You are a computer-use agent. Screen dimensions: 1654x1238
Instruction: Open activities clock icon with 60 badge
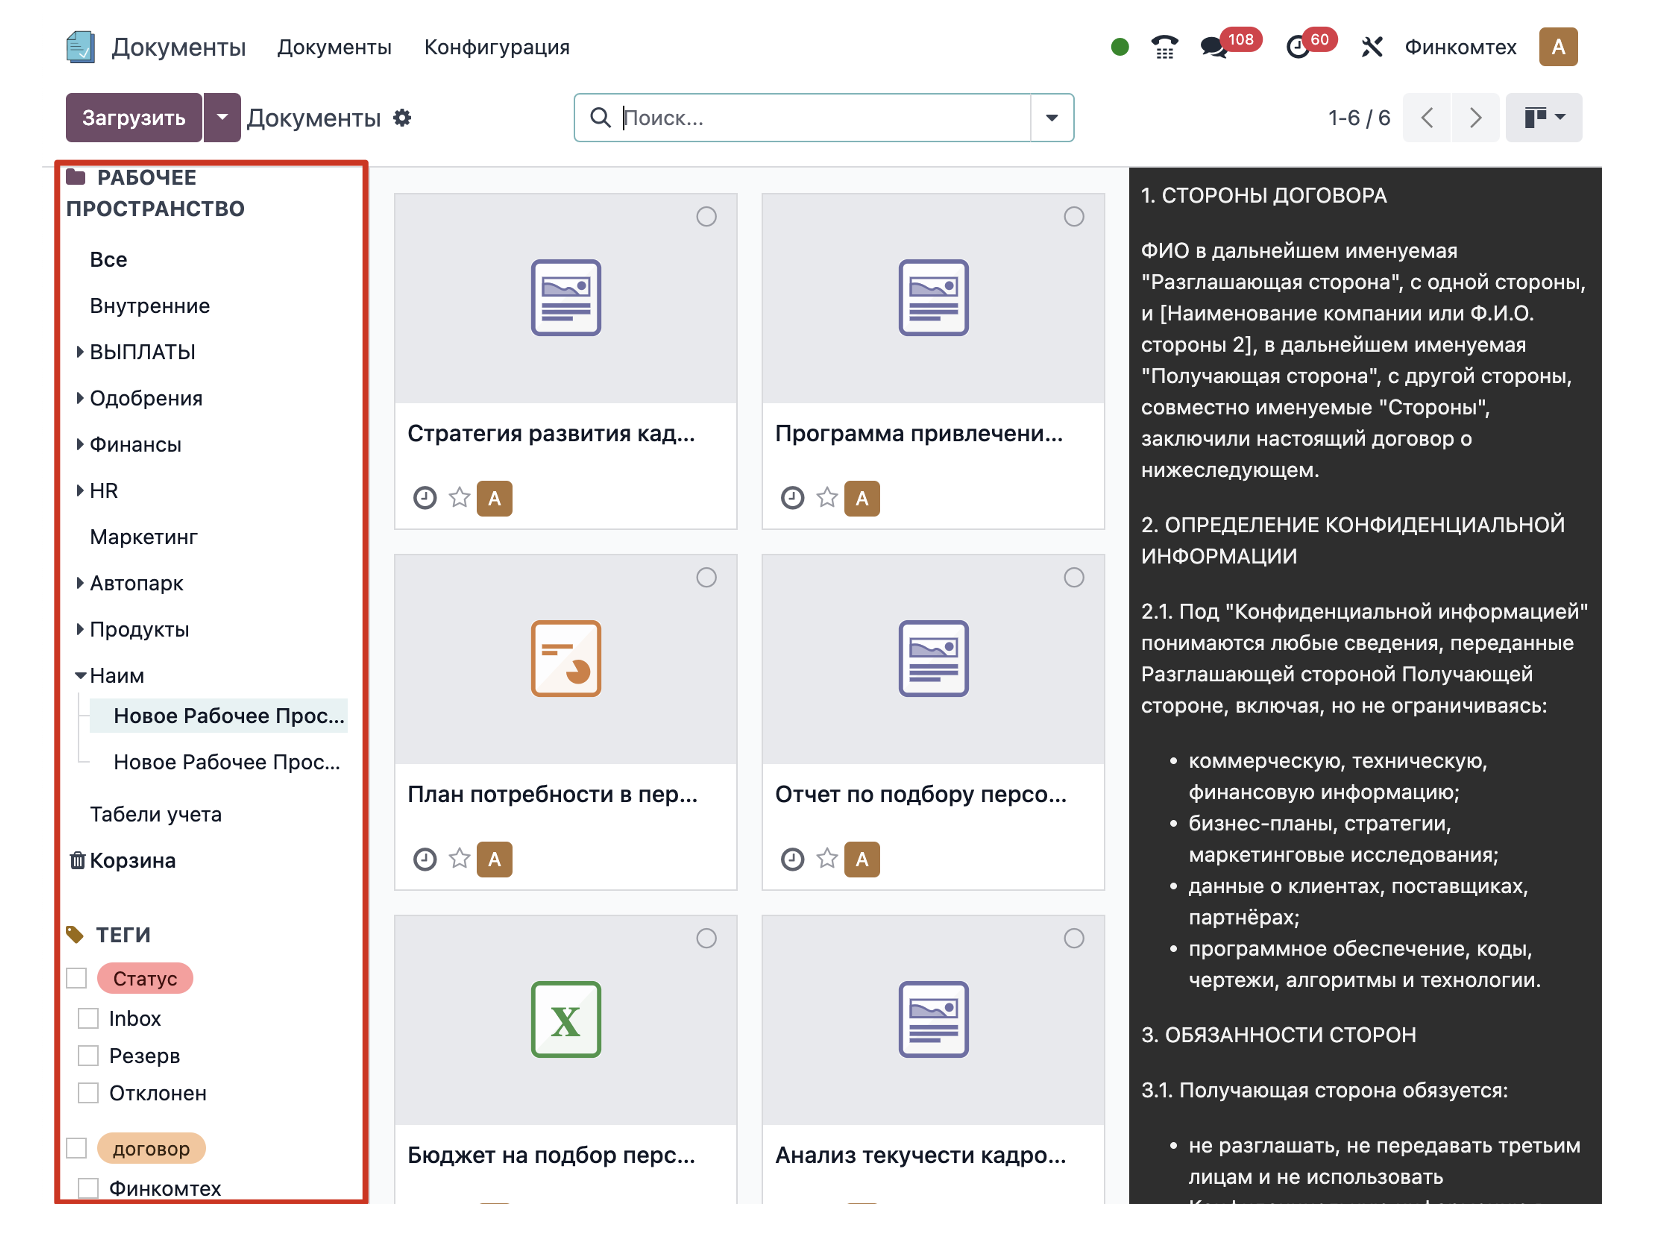[1298, 47]
